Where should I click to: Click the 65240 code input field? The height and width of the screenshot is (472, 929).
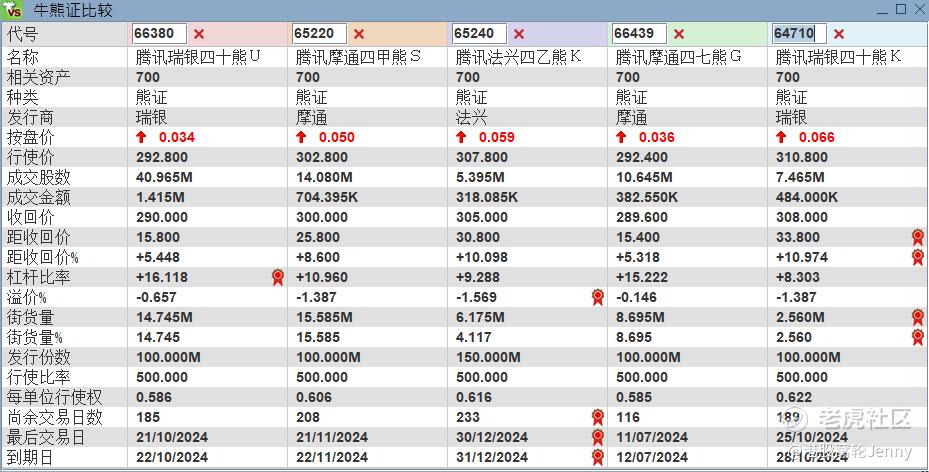click(479, 34)
